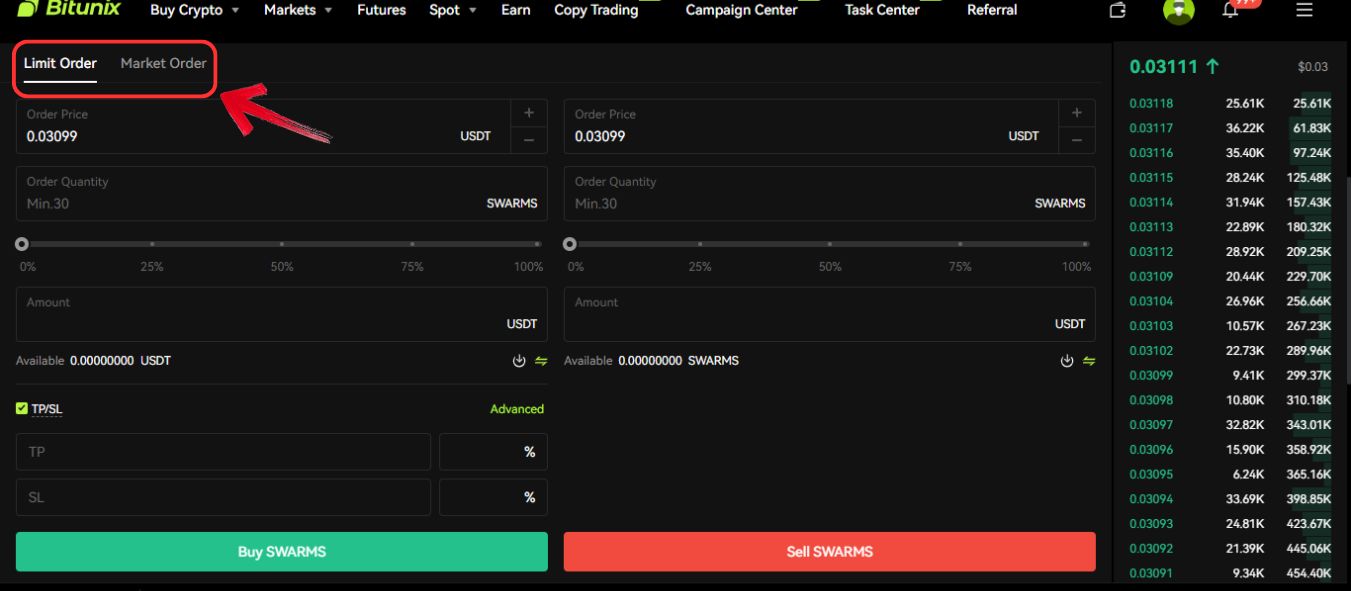The height and width of the screenshot is (591, 1351).
Task: Click the sell slider handle at 0%
Action: tap(570, 244)
